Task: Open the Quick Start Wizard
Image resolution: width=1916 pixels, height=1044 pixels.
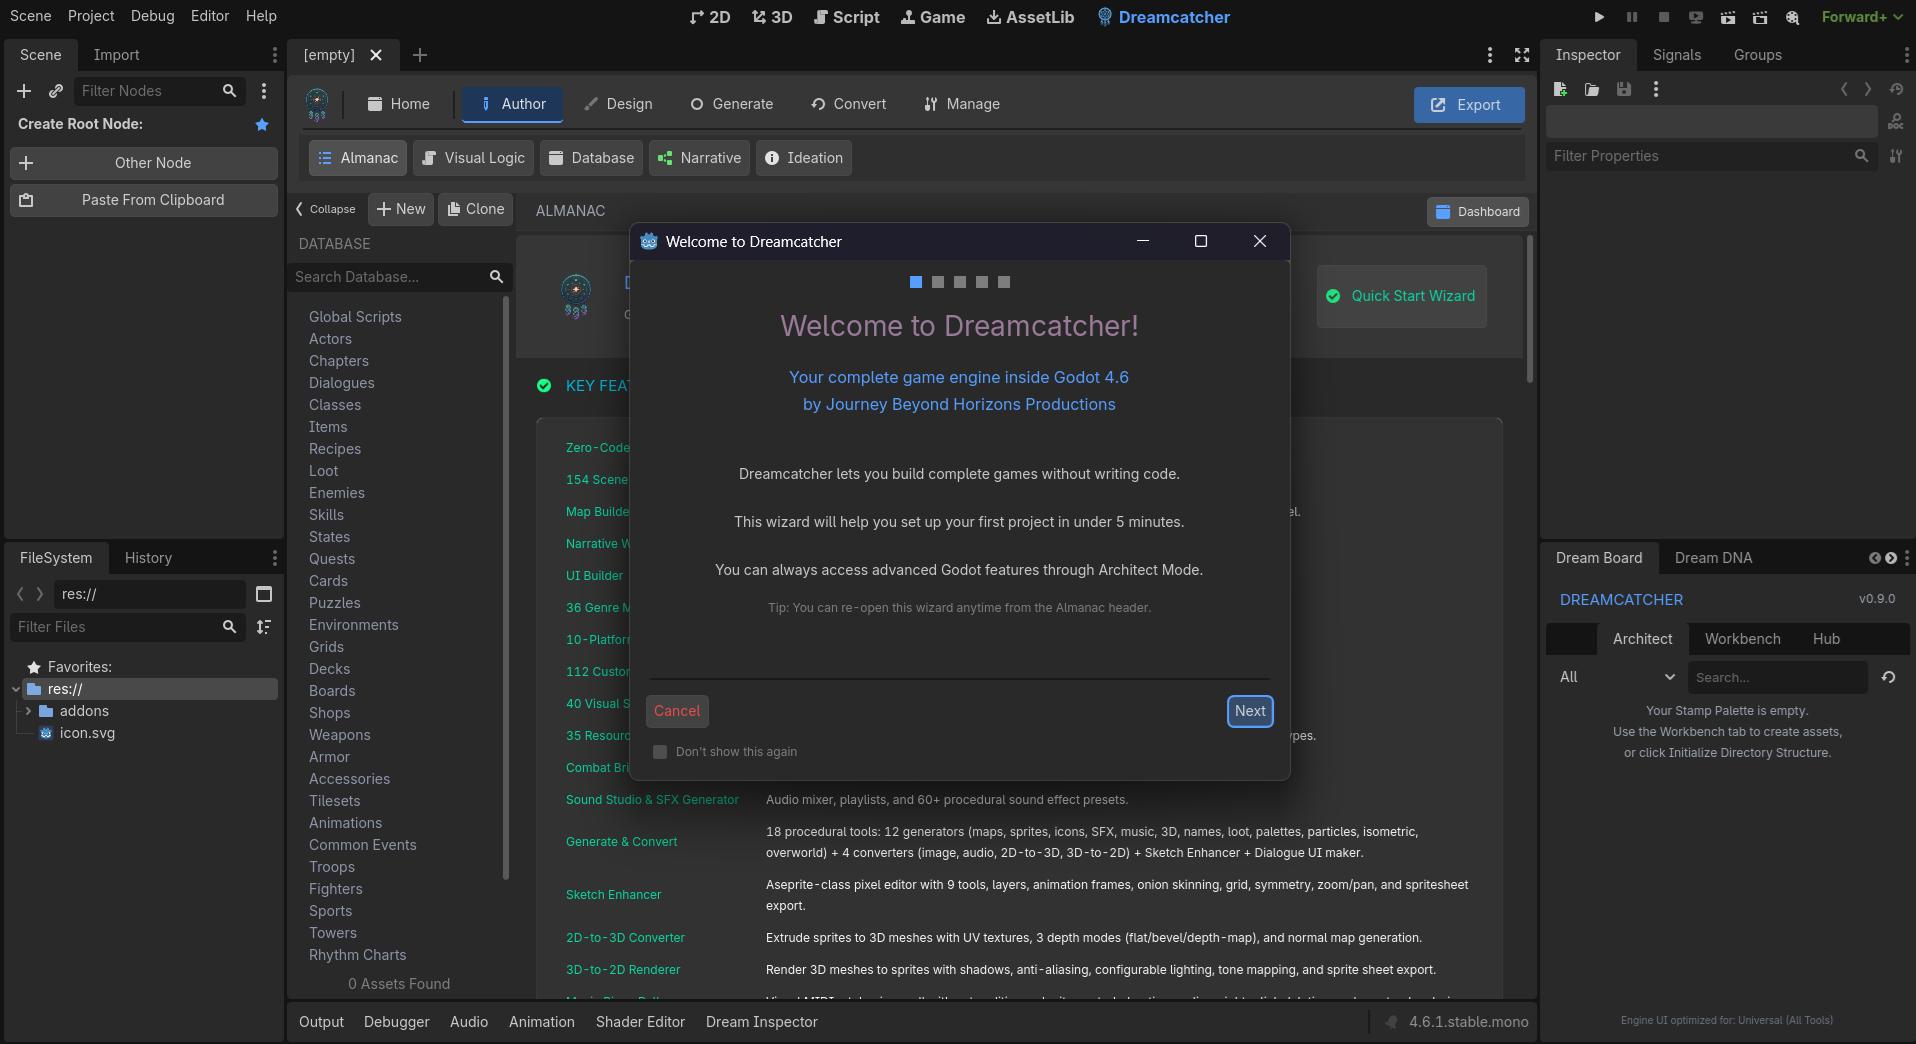Action: pyautogui.click(x=1401, y=296)
